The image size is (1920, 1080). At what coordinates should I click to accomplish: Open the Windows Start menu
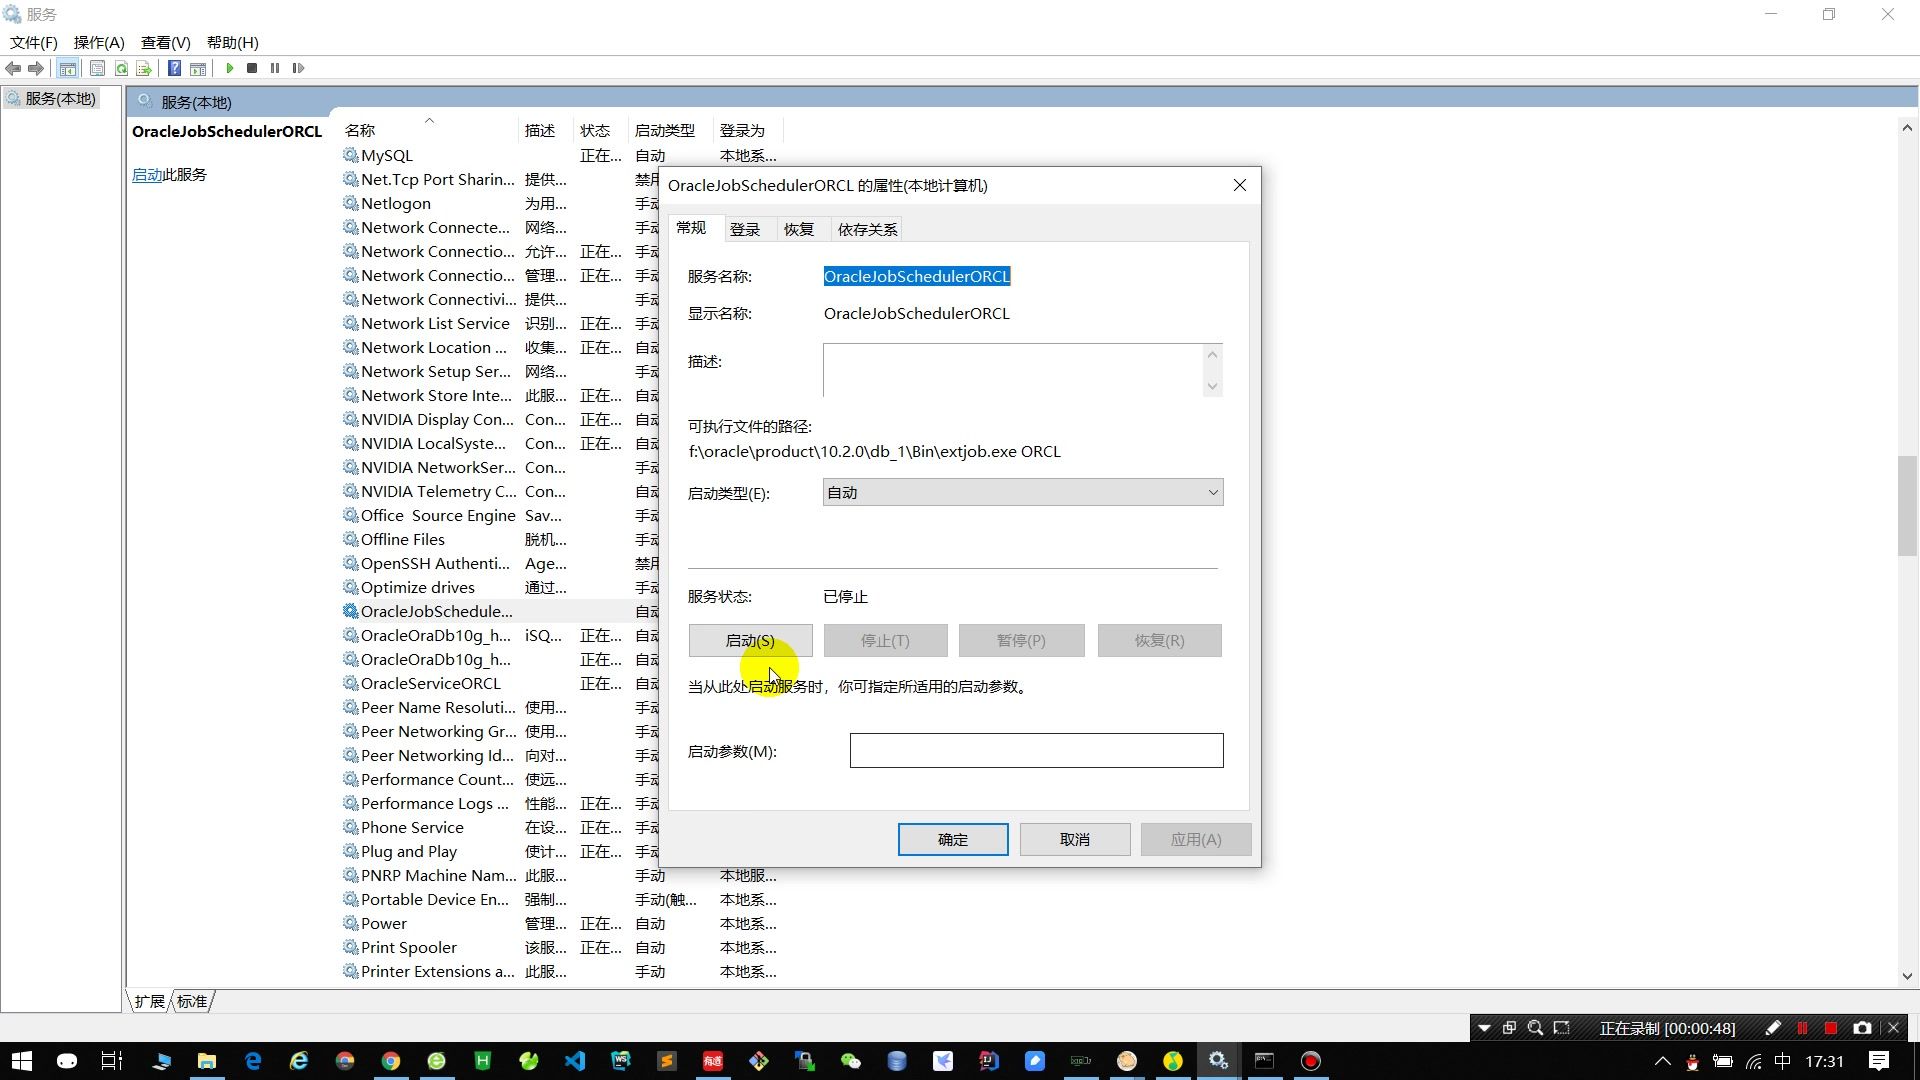[x=21, y=1061]
